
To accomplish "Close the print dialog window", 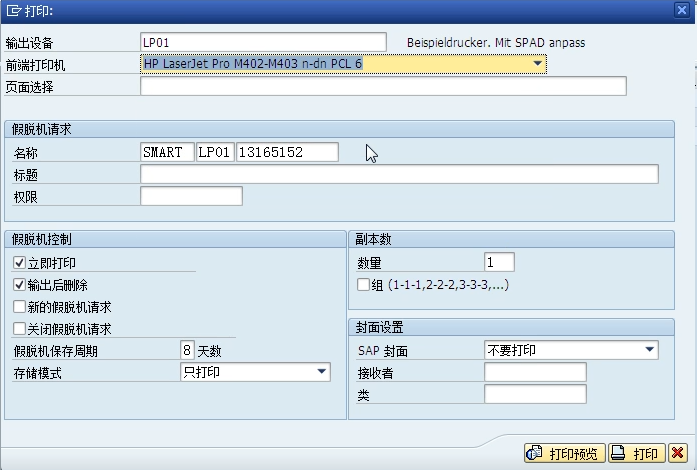I will click(681, 9).
